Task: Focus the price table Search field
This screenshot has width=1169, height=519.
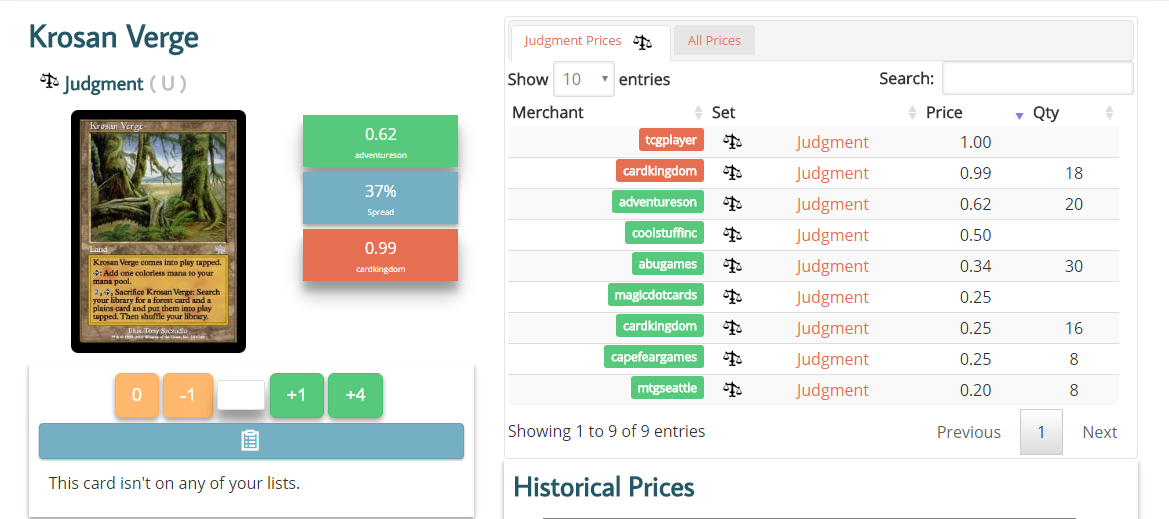Action: [1037, 78]
